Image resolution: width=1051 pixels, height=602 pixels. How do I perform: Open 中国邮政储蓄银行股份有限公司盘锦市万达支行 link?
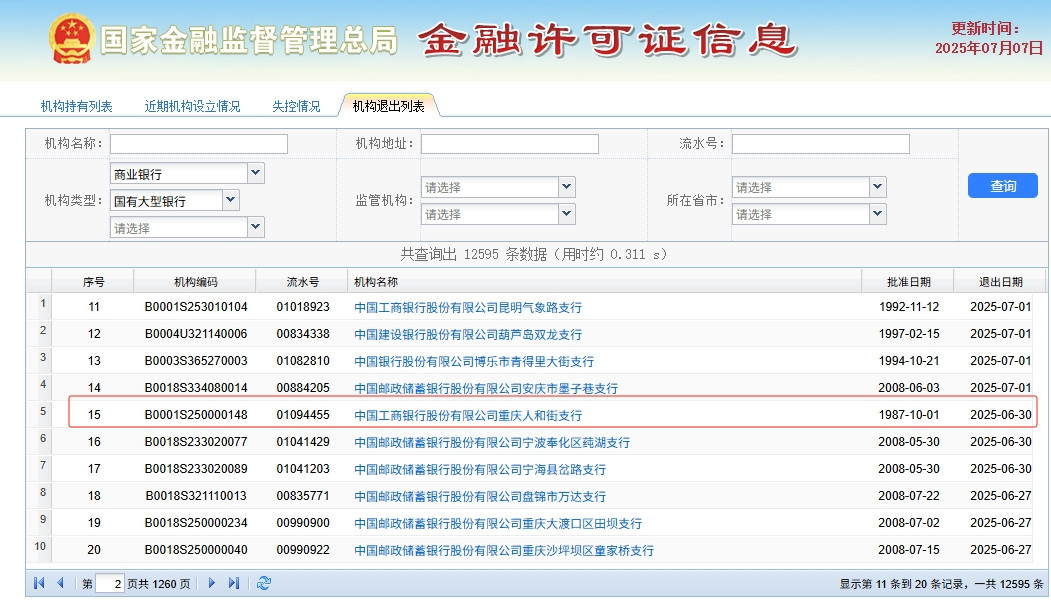click(x=480, y=496)
